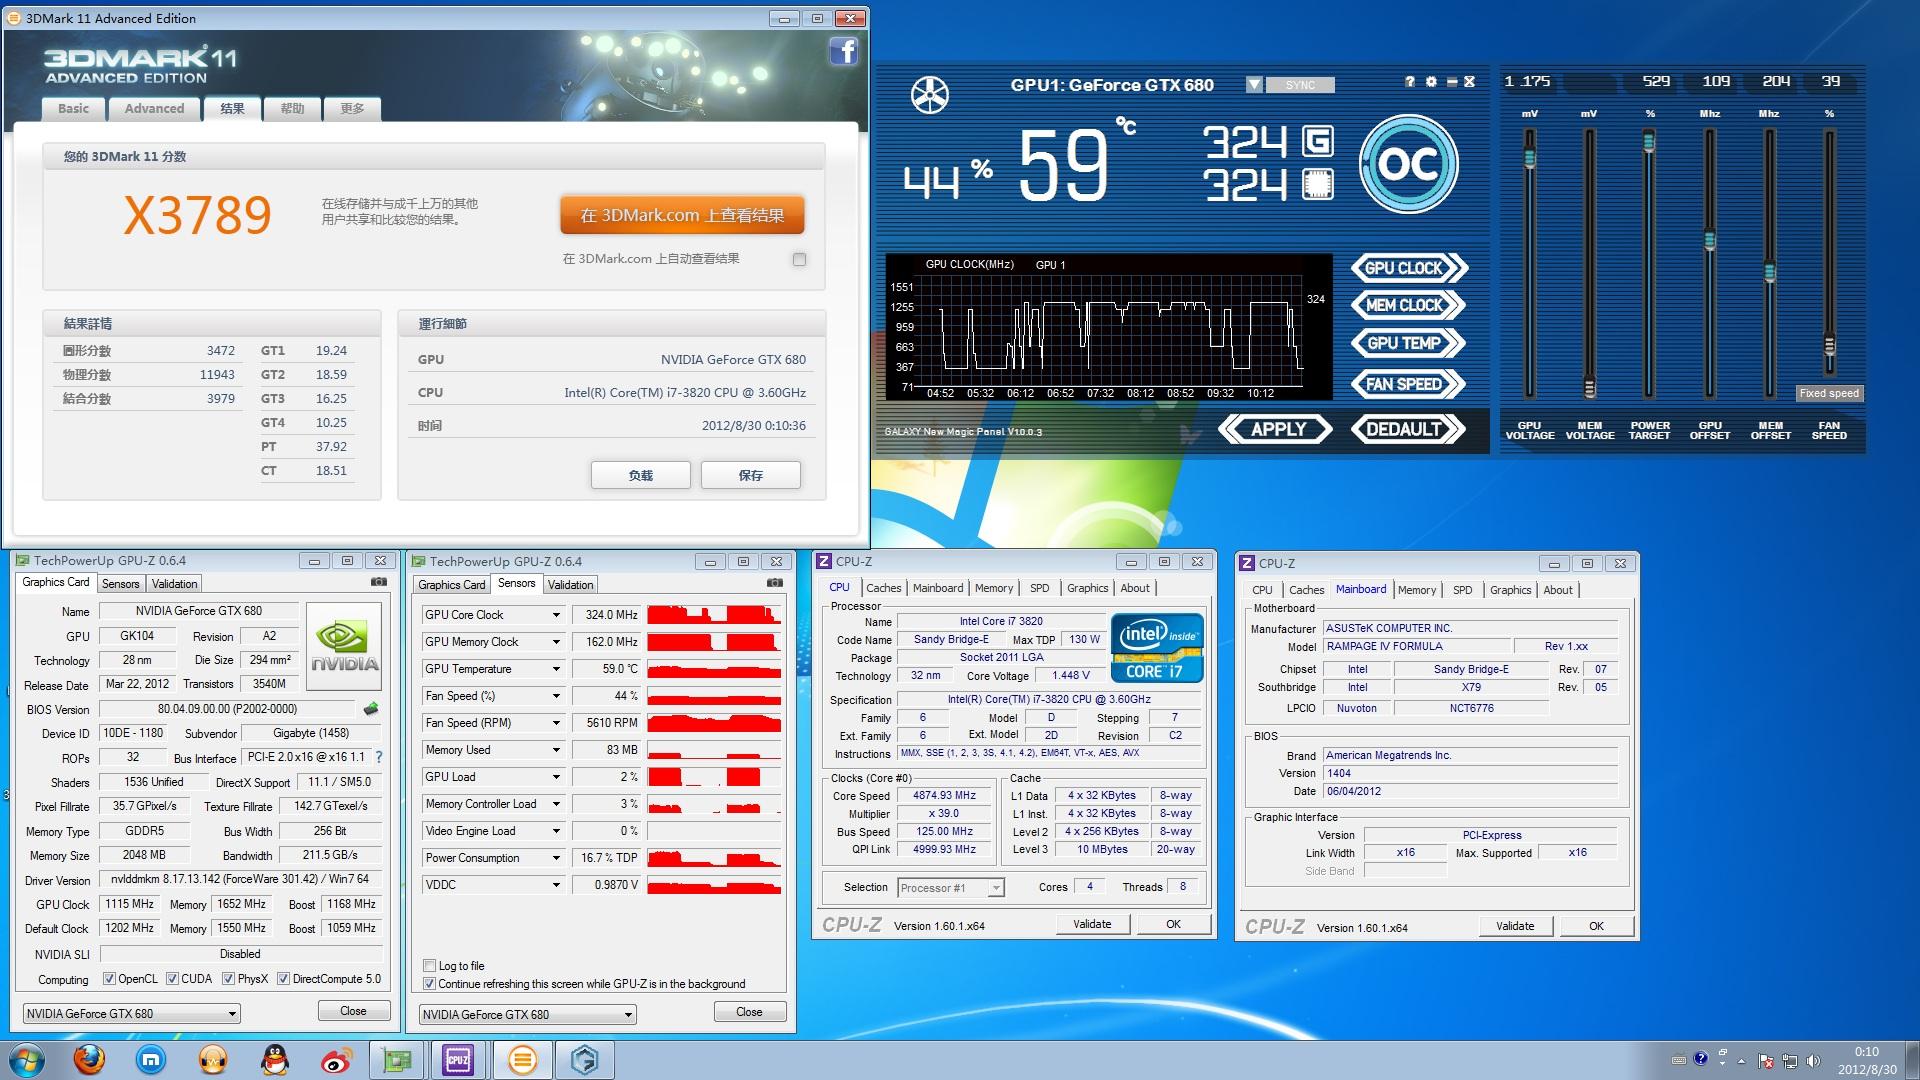This screenshot has width=1920, height=1080.
Task: Click APPLY in Magic Panel
Action: 1276,429
